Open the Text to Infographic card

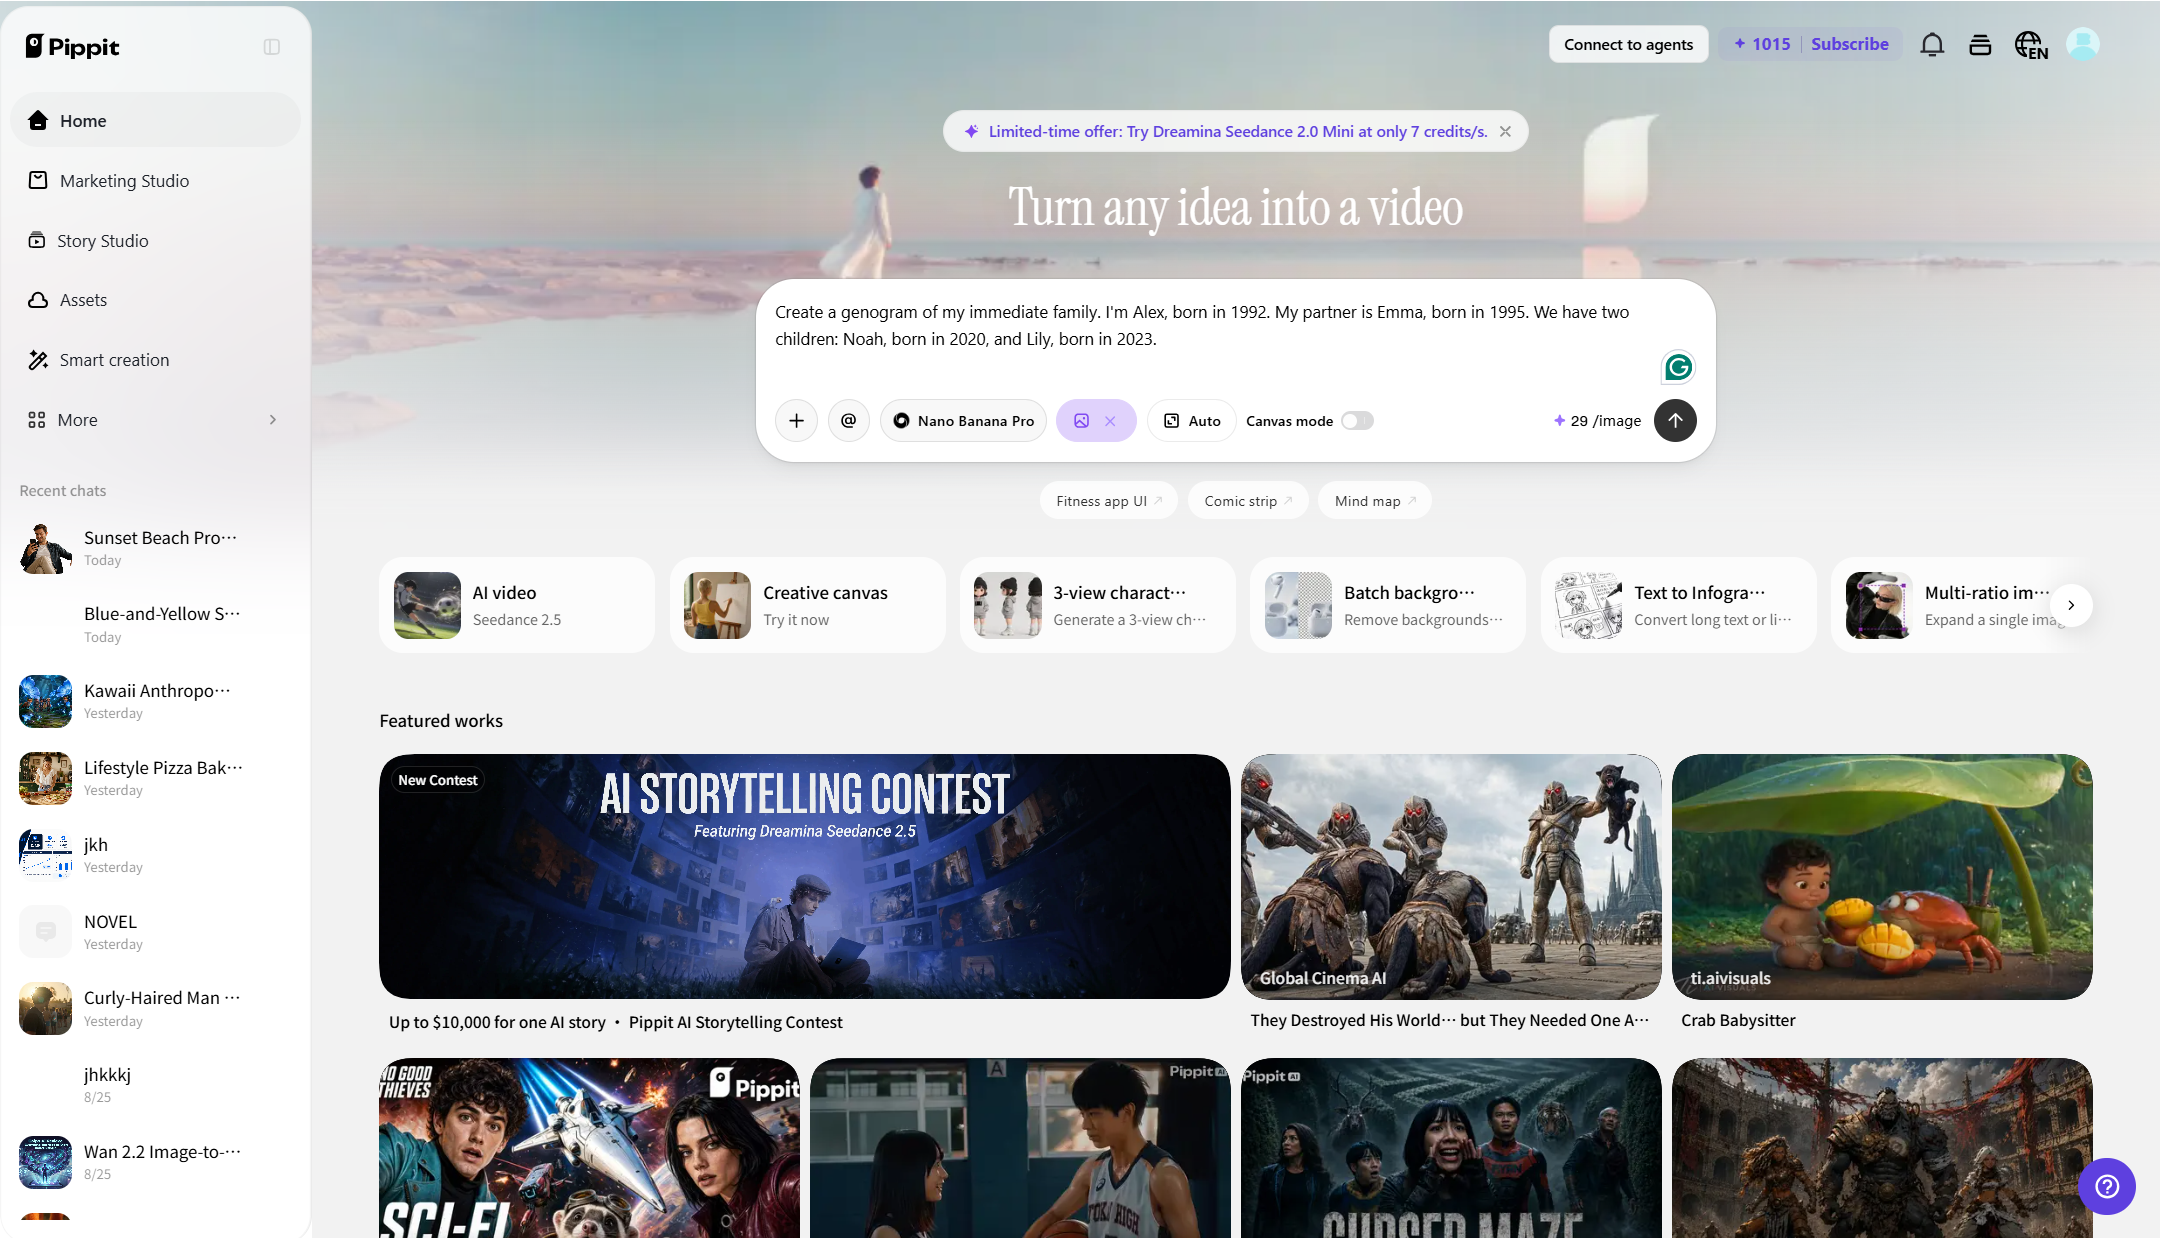[x=1678, y=605]
